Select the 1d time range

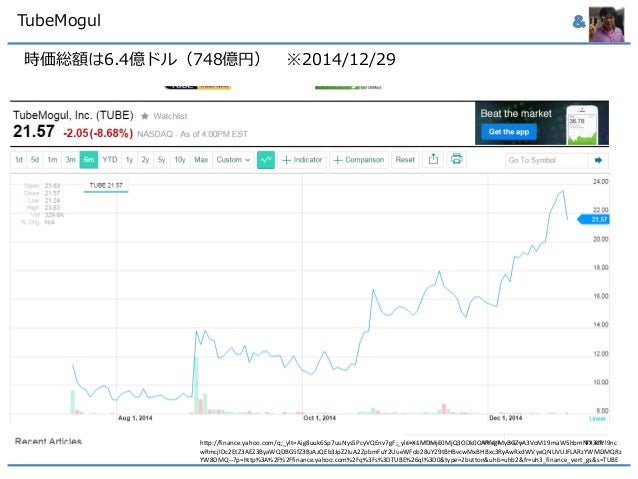click(x=19, y=160)
